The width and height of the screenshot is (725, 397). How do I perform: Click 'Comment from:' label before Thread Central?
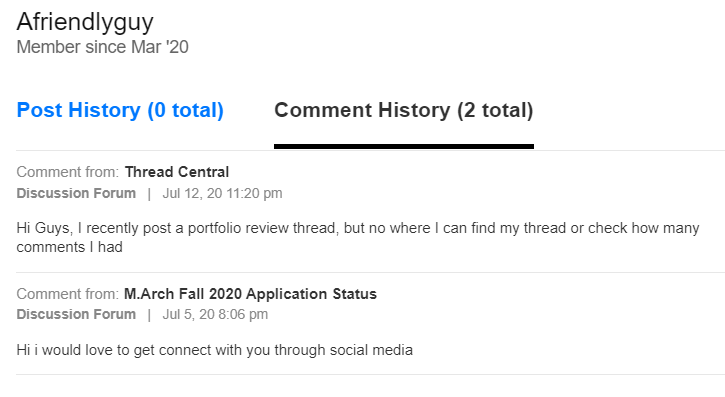click(x=68, y=172)
